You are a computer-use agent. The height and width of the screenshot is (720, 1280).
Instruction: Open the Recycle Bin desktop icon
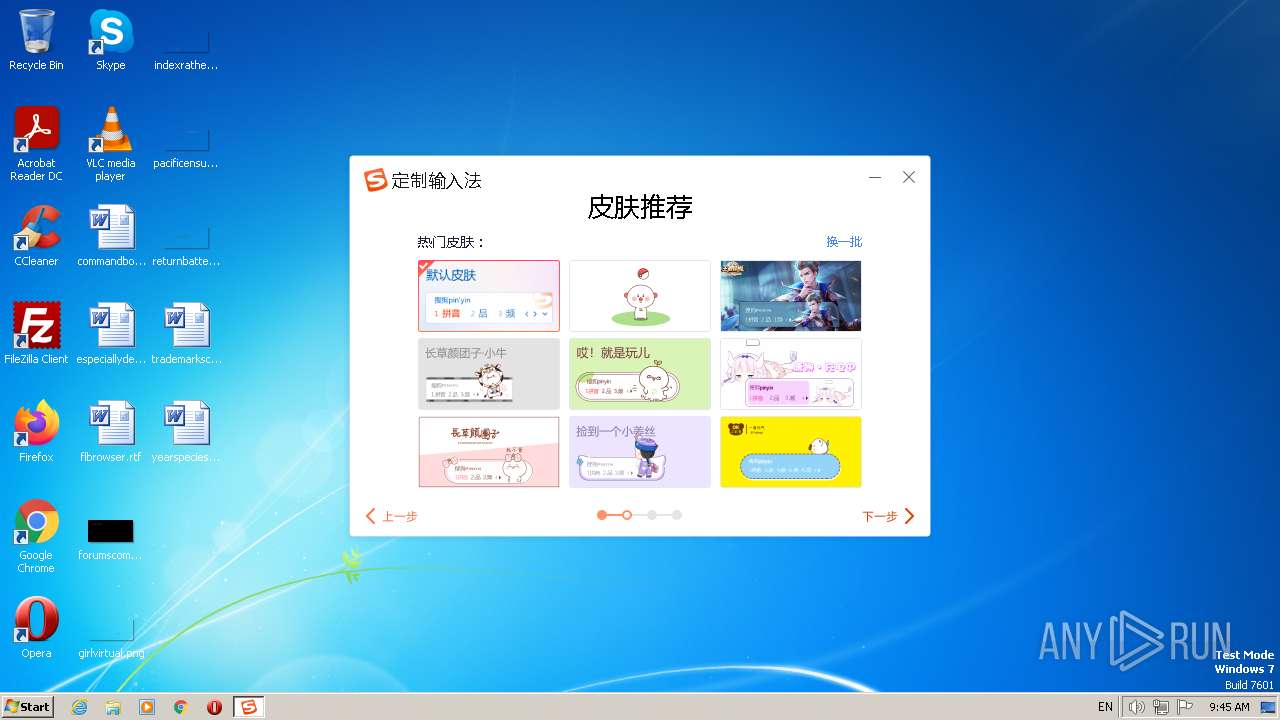(36, 40)
